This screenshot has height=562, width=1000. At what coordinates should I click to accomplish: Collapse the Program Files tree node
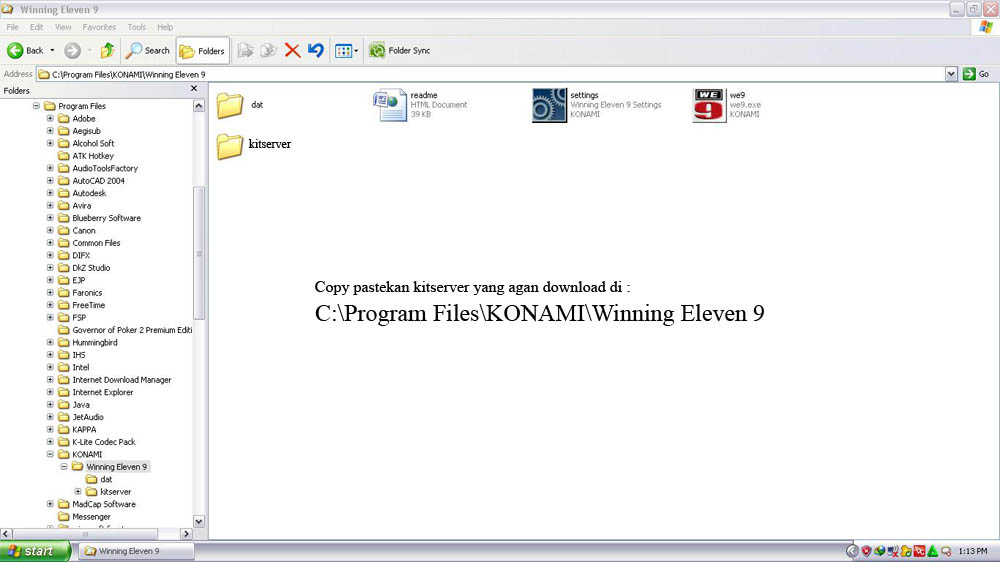tap(36, 106)
